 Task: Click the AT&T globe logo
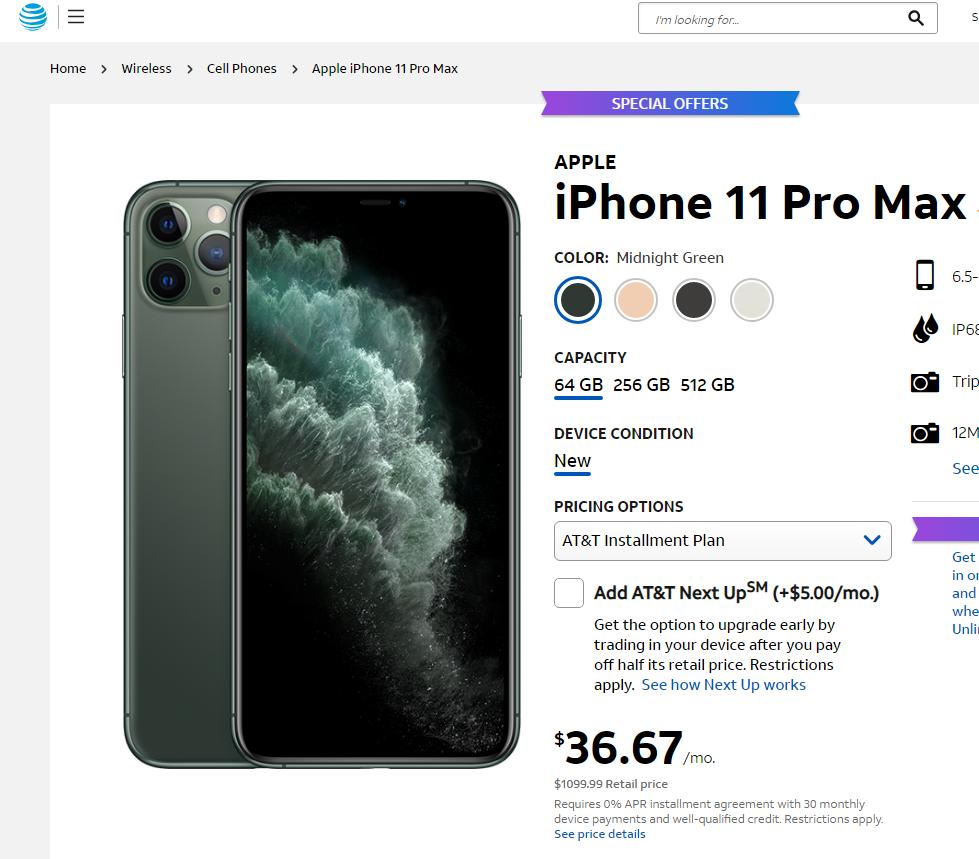(31, 17)
